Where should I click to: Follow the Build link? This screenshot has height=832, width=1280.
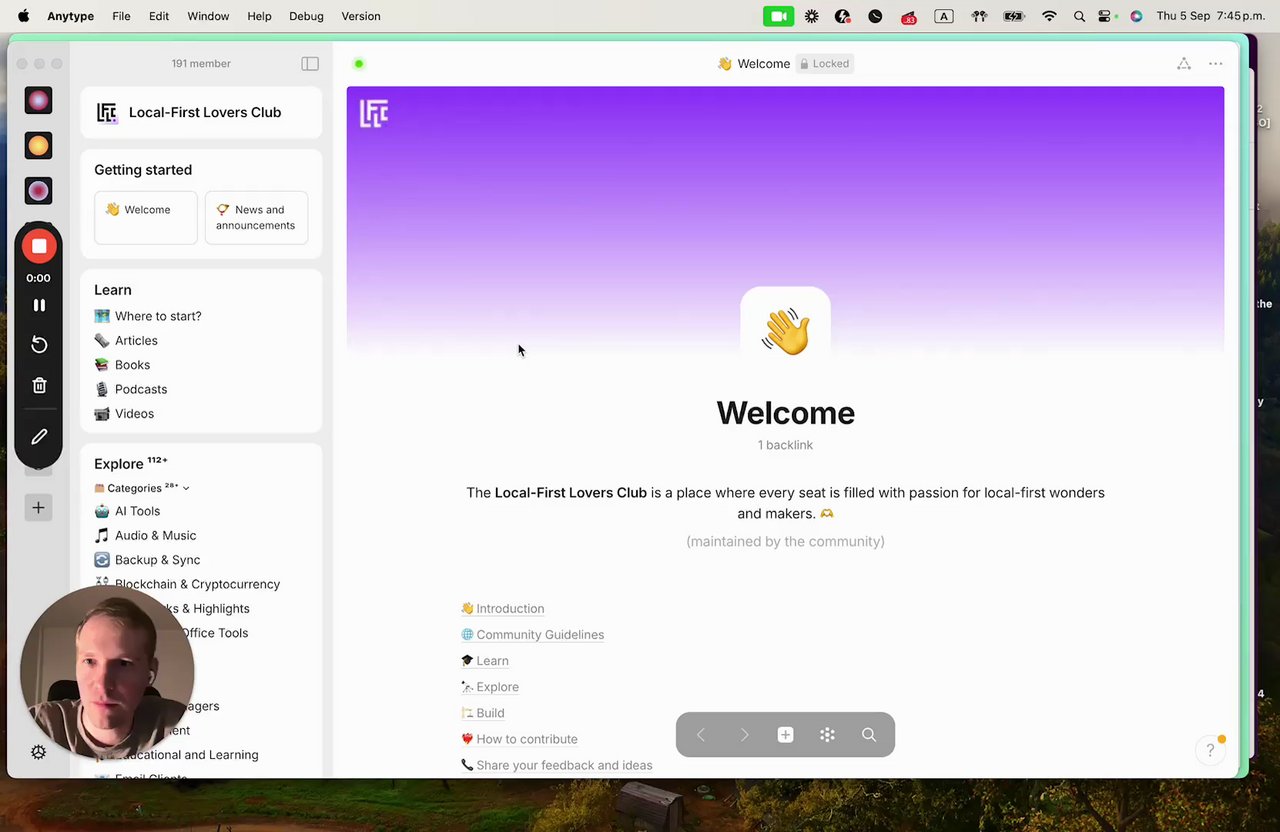click(483, 713)
